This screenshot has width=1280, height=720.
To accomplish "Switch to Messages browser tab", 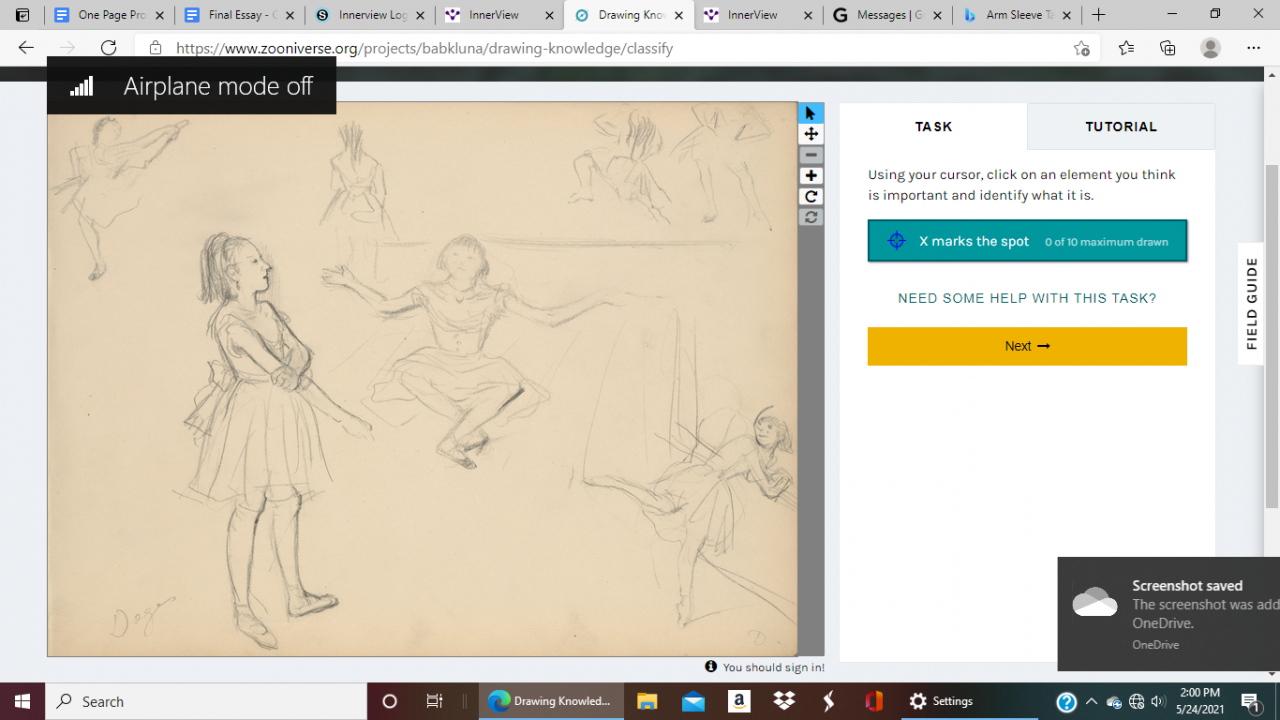I will 888,15.
